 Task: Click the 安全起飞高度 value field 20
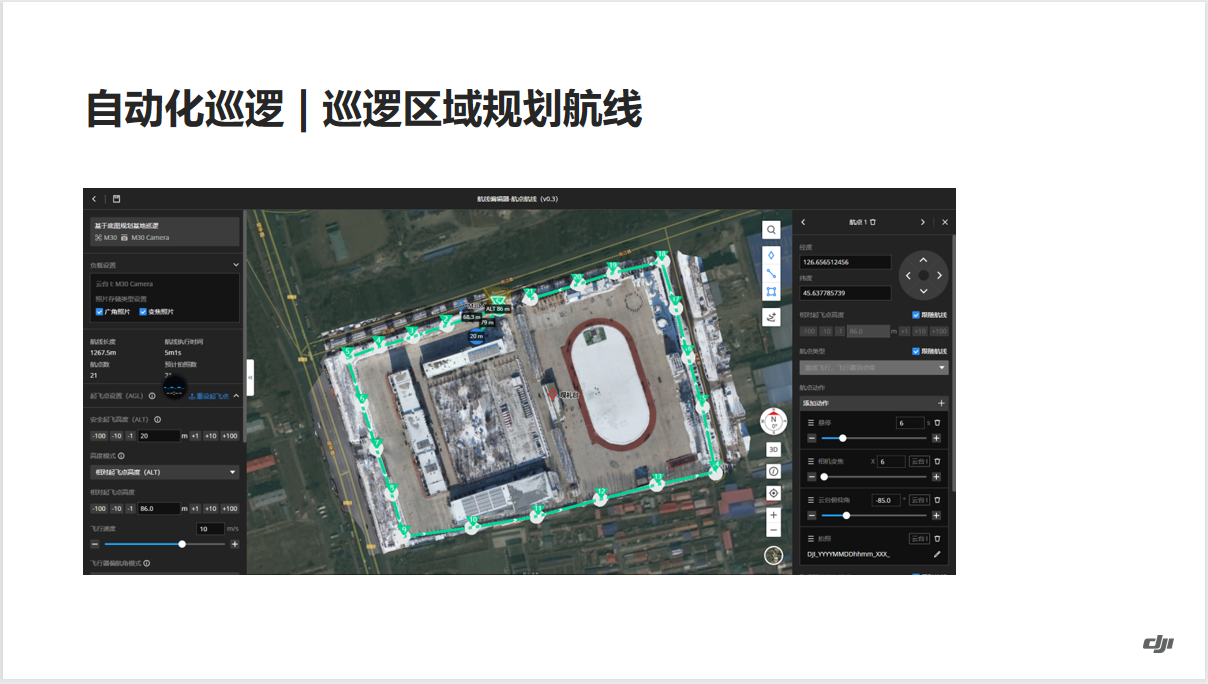157,435
